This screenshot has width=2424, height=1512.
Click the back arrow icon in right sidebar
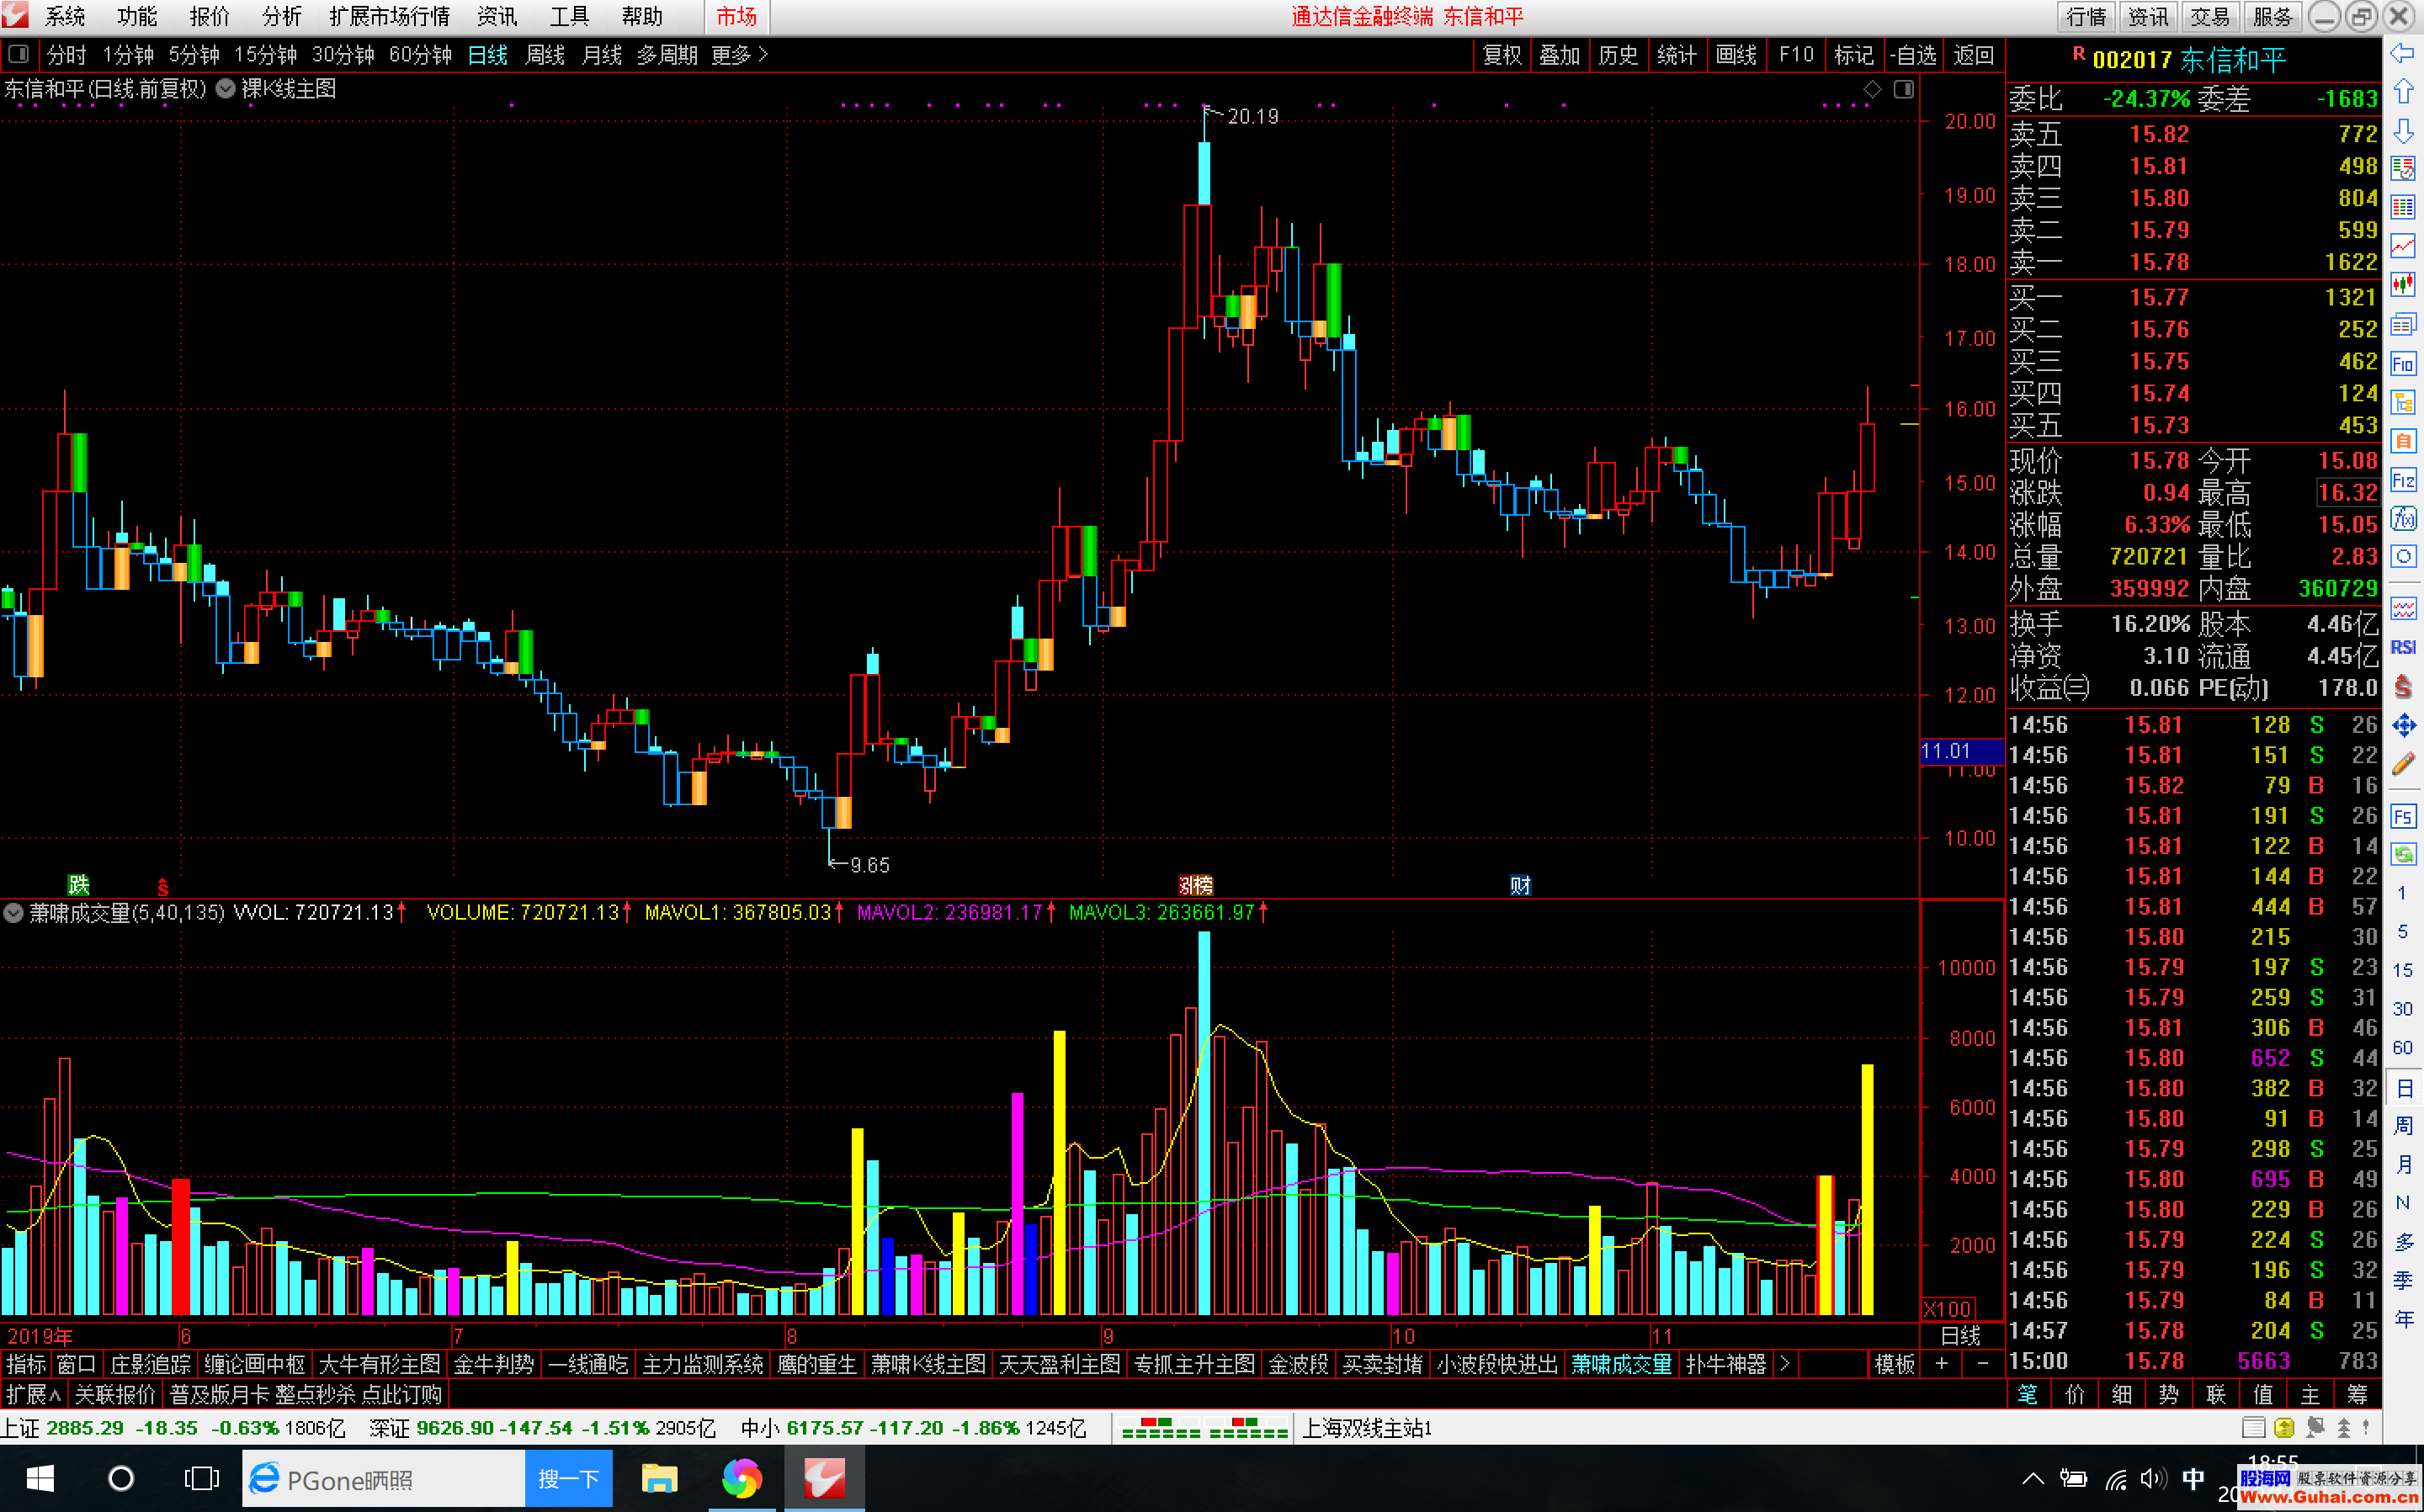pyautogui.click(x=2403, y=53)
